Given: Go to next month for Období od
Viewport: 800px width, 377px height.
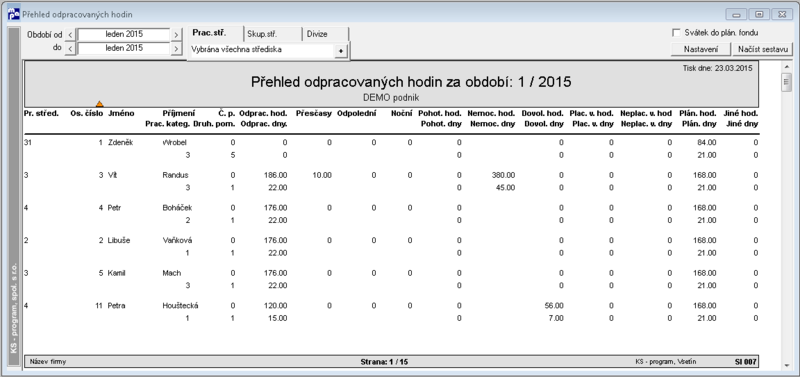Looking at the screenshot, I should (x=176, y=35).
